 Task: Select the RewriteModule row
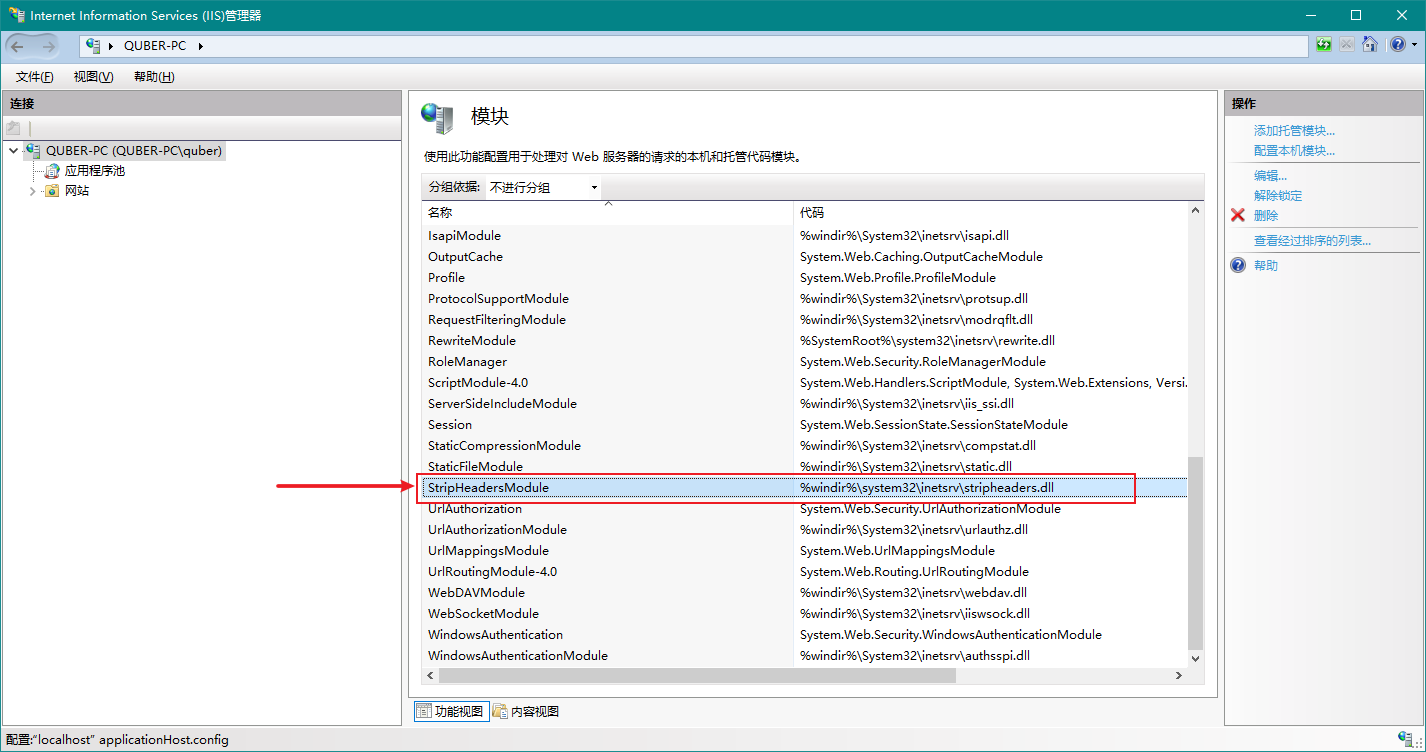tap(472, 341)
